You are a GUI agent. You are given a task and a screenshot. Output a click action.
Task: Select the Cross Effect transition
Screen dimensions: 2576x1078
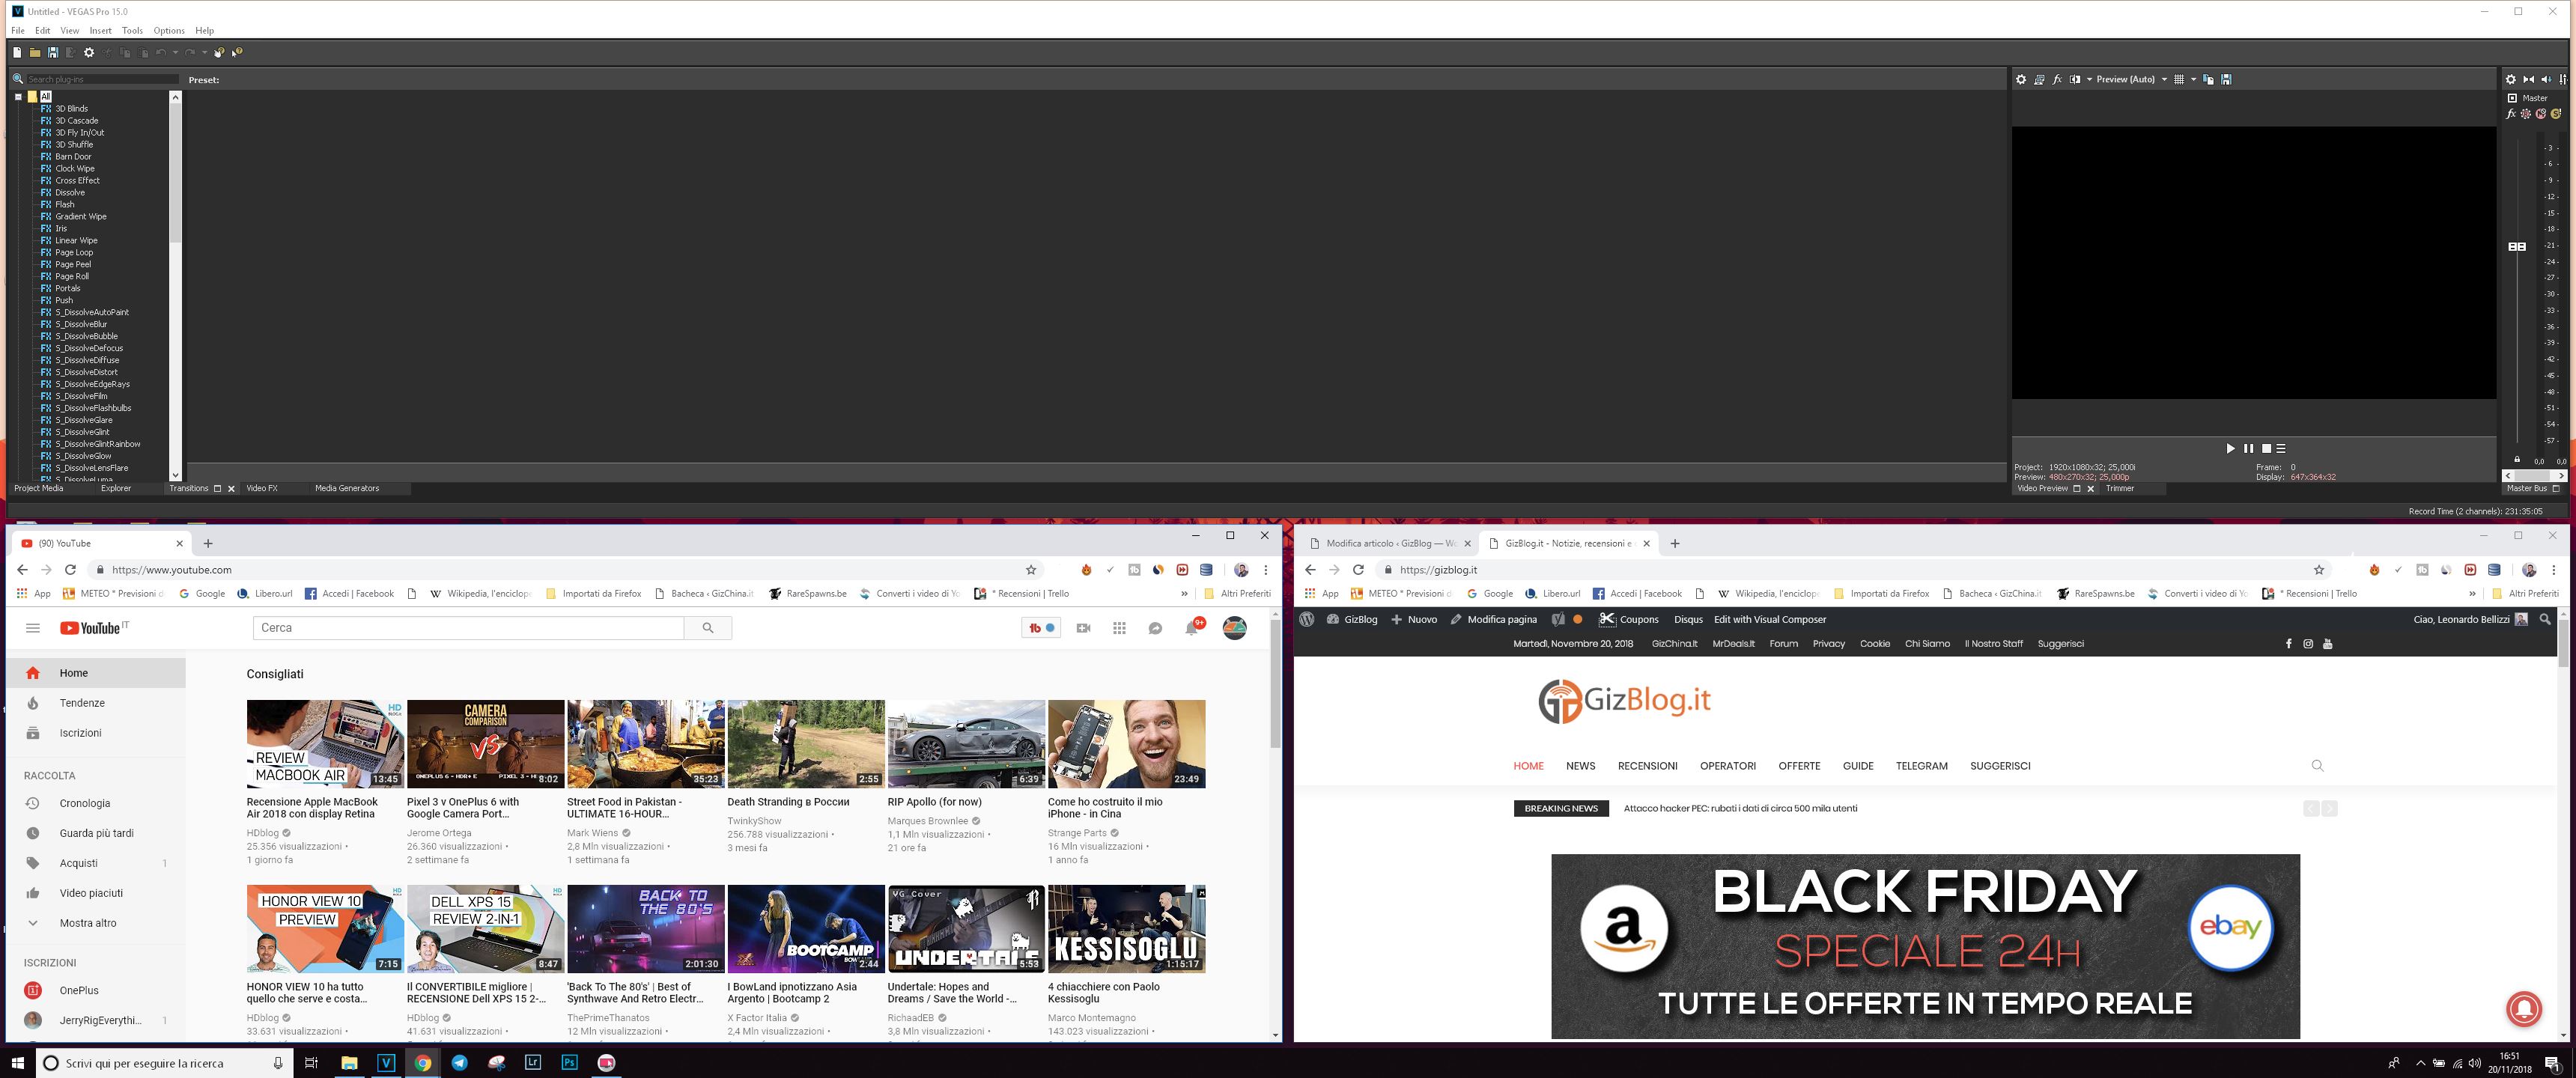(x=77, y=180)
